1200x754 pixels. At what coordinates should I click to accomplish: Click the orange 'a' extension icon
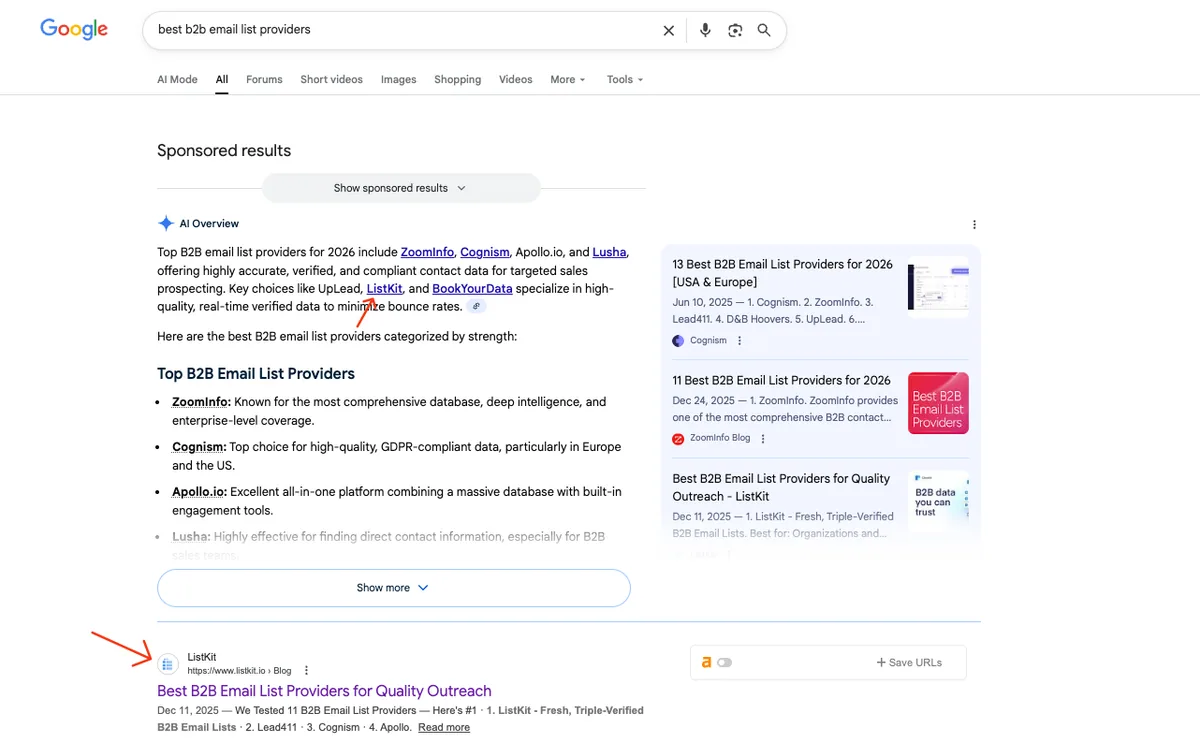click(706, 662)
